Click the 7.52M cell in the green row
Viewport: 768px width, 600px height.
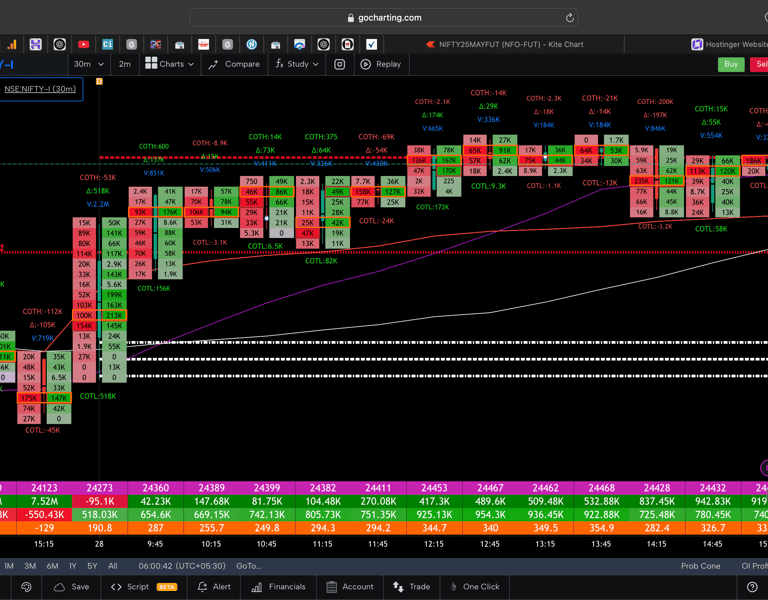(x=44, y=502)
